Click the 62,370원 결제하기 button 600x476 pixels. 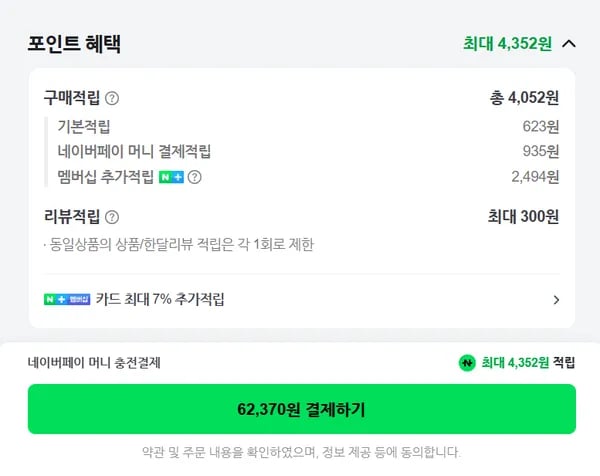[302, 409]
